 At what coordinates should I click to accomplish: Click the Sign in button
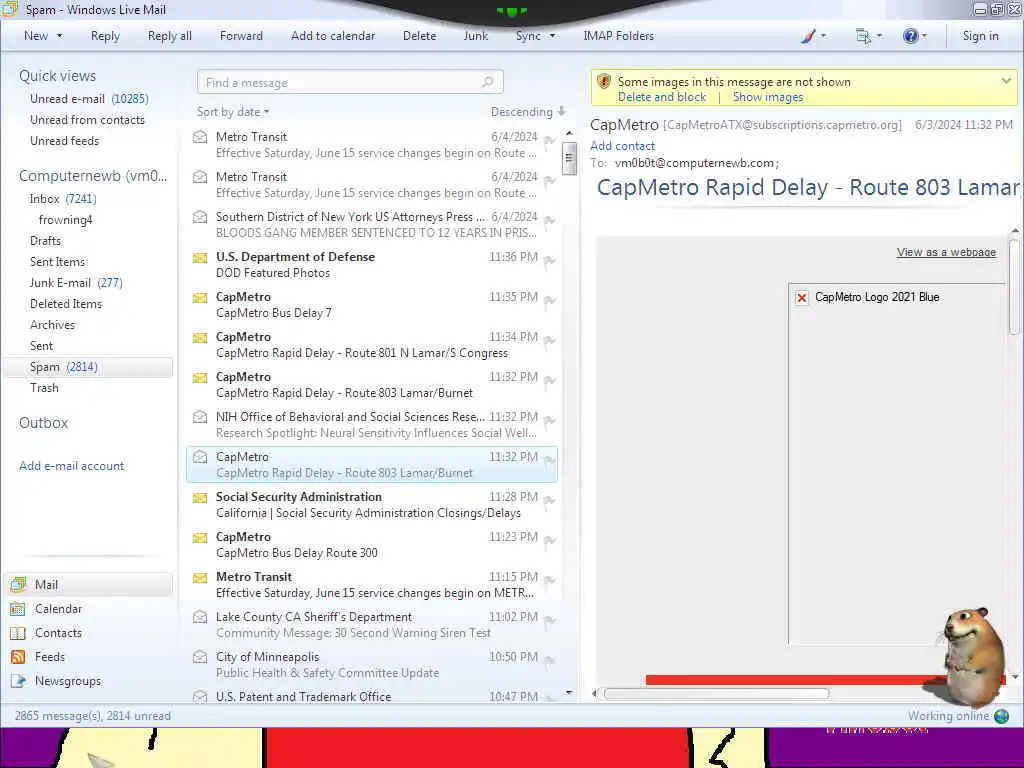pos(980,36)
